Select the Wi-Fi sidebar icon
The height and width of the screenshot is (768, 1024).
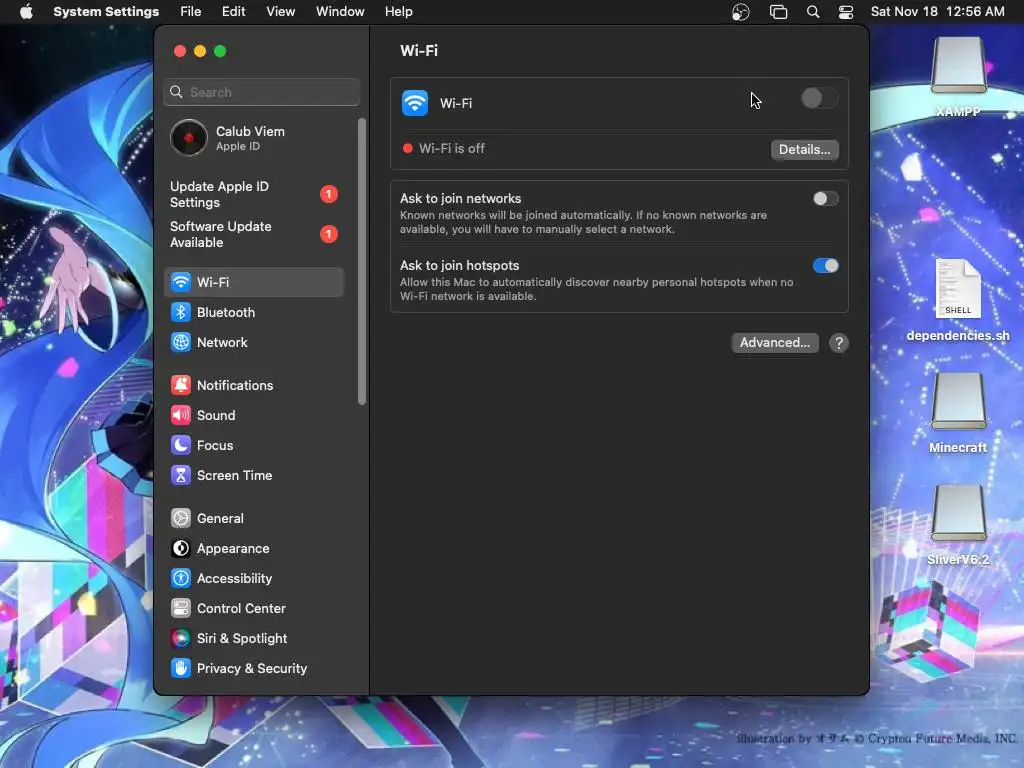point(181,282)
